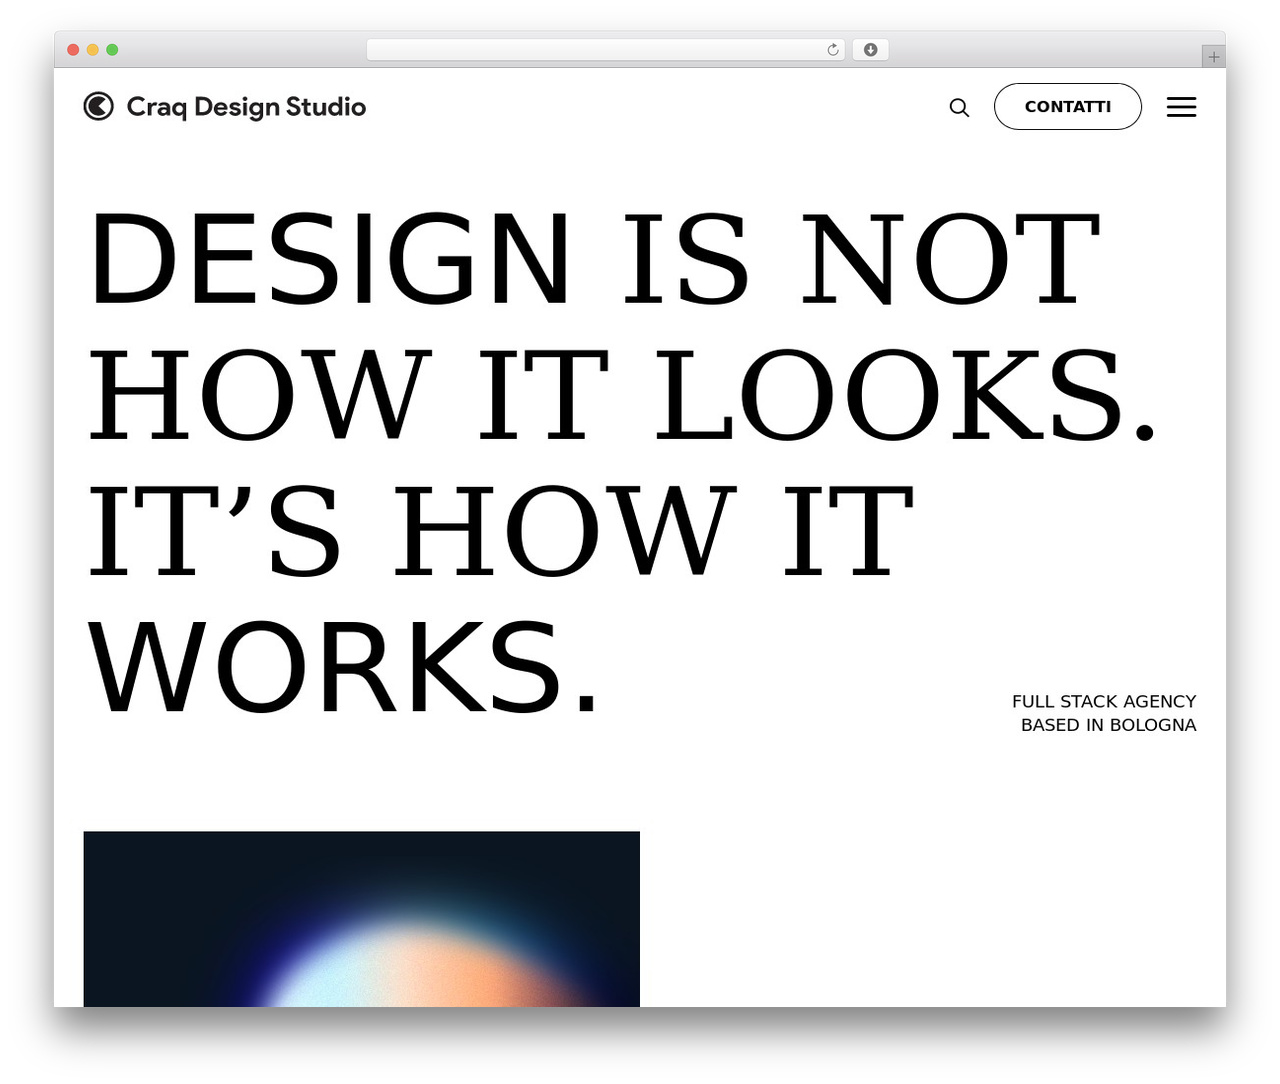
Task: Go to Craq Design Studio home link
Action: click(225, 107)
